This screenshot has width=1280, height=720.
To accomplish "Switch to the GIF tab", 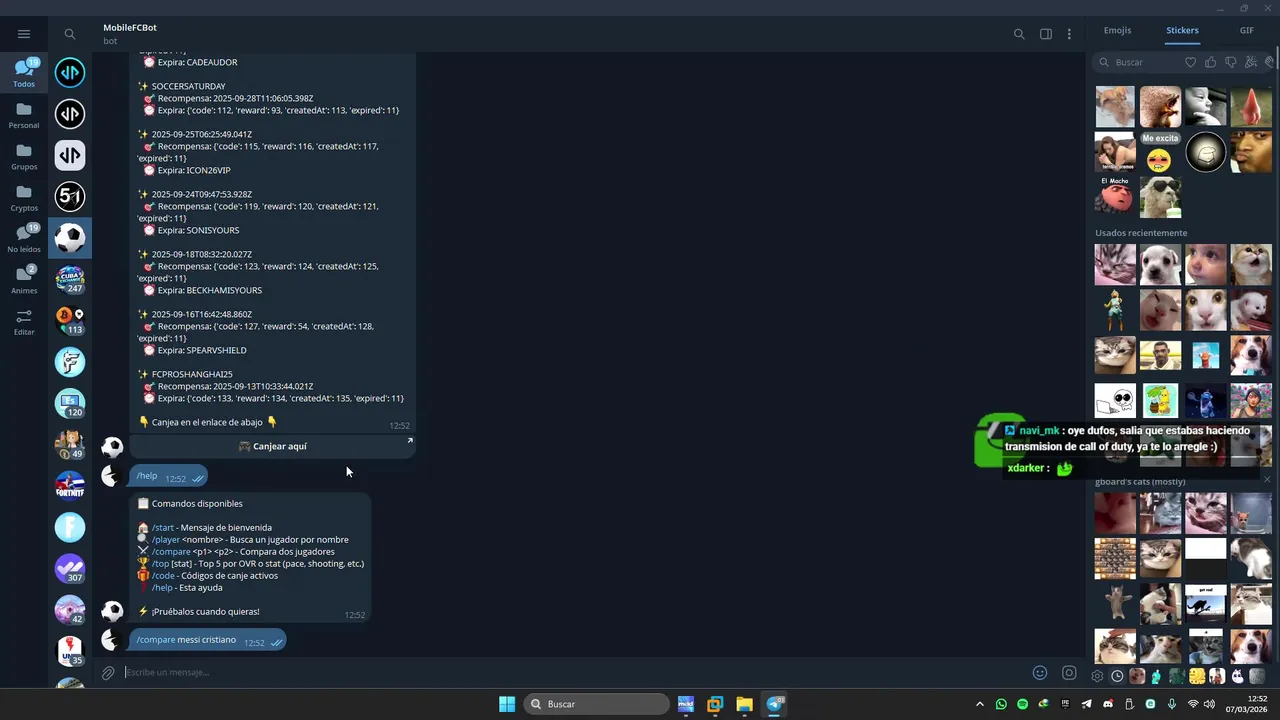I will click(x=1246, y=30).
